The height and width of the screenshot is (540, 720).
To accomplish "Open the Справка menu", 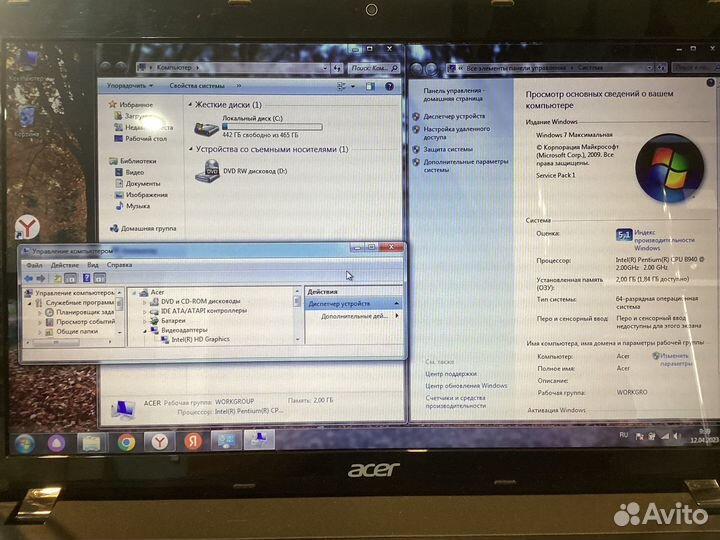I will 119,265.
